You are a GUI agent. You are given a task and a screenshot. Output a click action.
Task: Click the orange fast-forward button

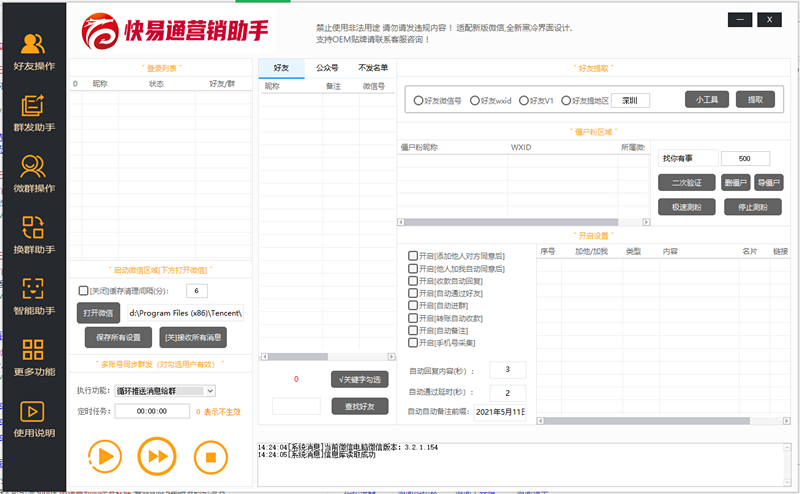coord(157,456)
